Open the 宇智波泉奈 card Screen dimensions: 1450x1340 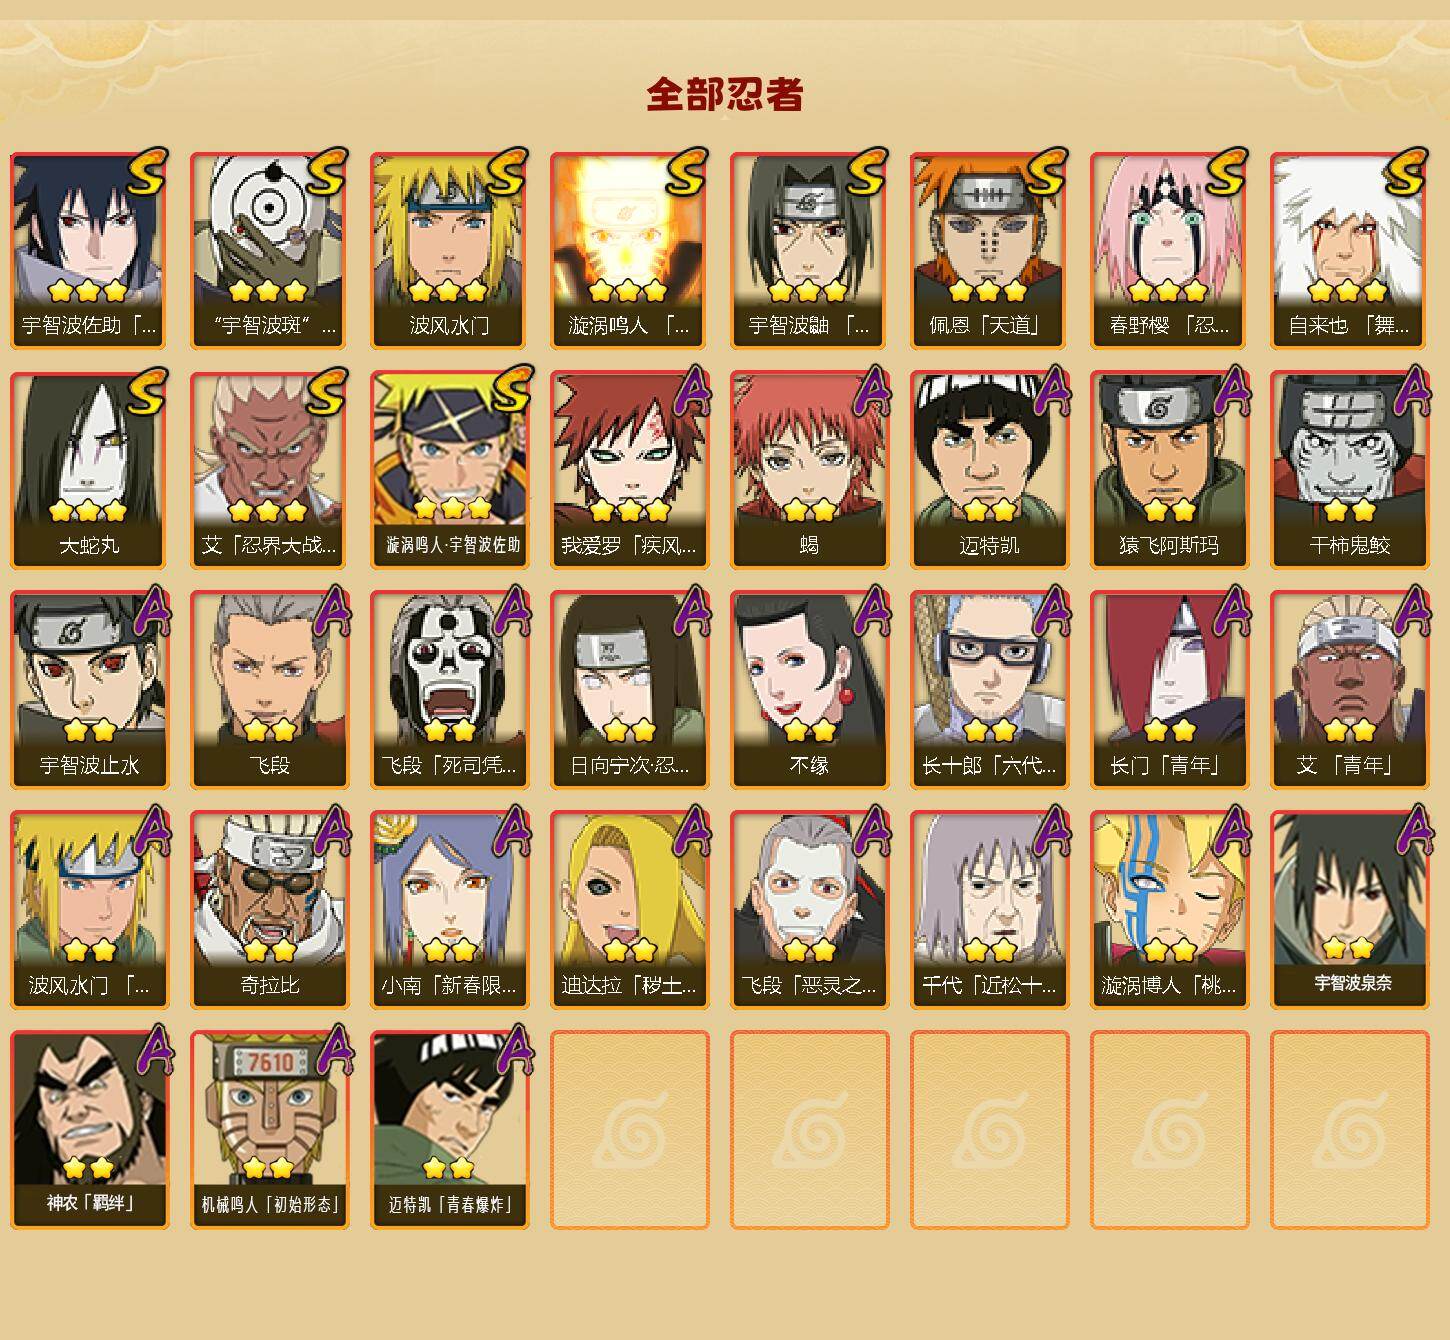point(1349,910)
